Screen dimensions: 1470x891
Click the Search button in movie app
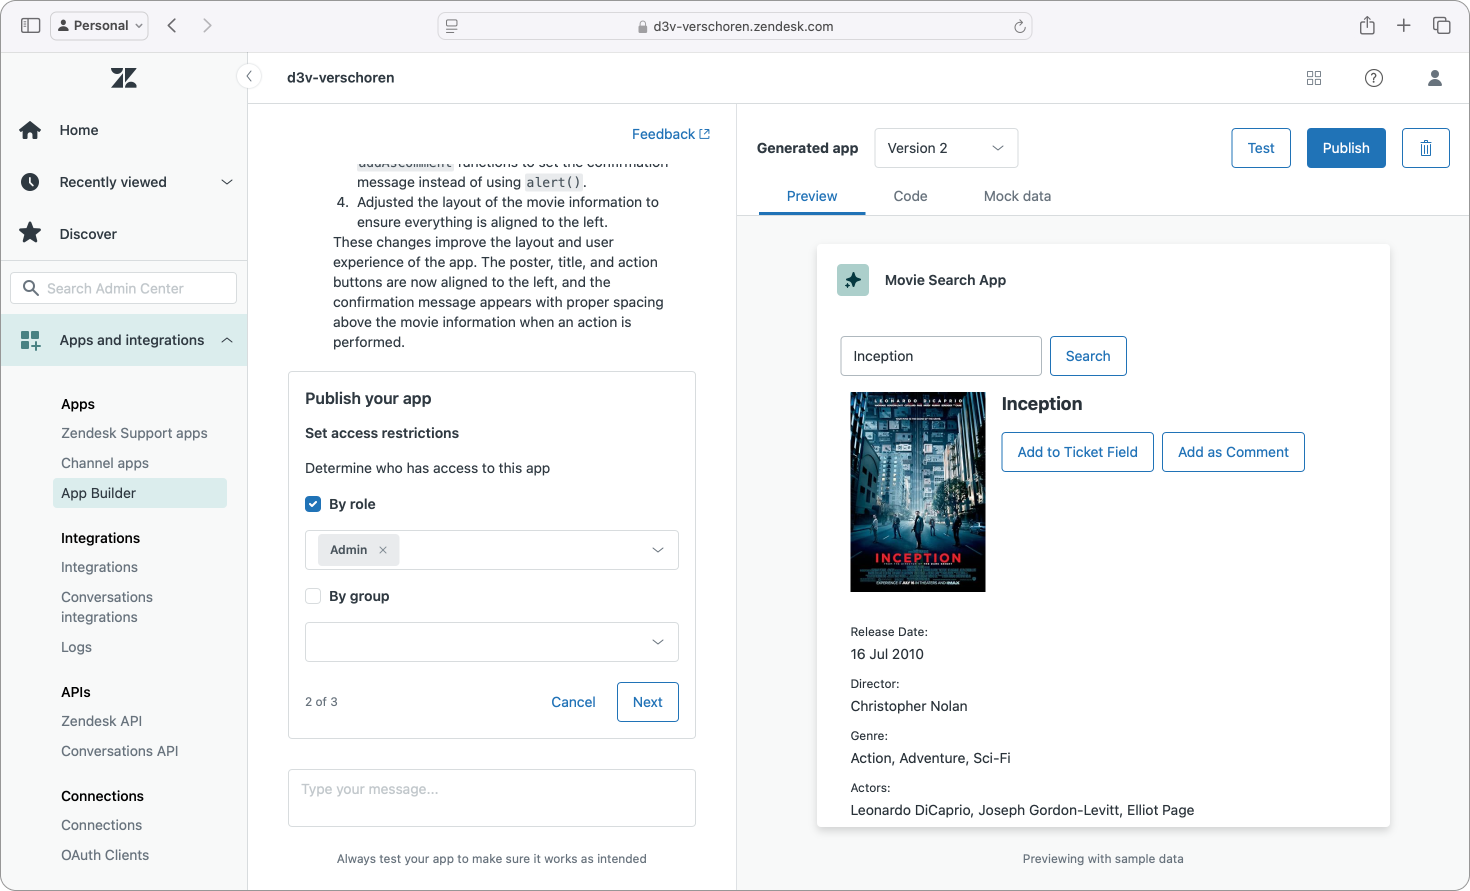(1088, 356)
